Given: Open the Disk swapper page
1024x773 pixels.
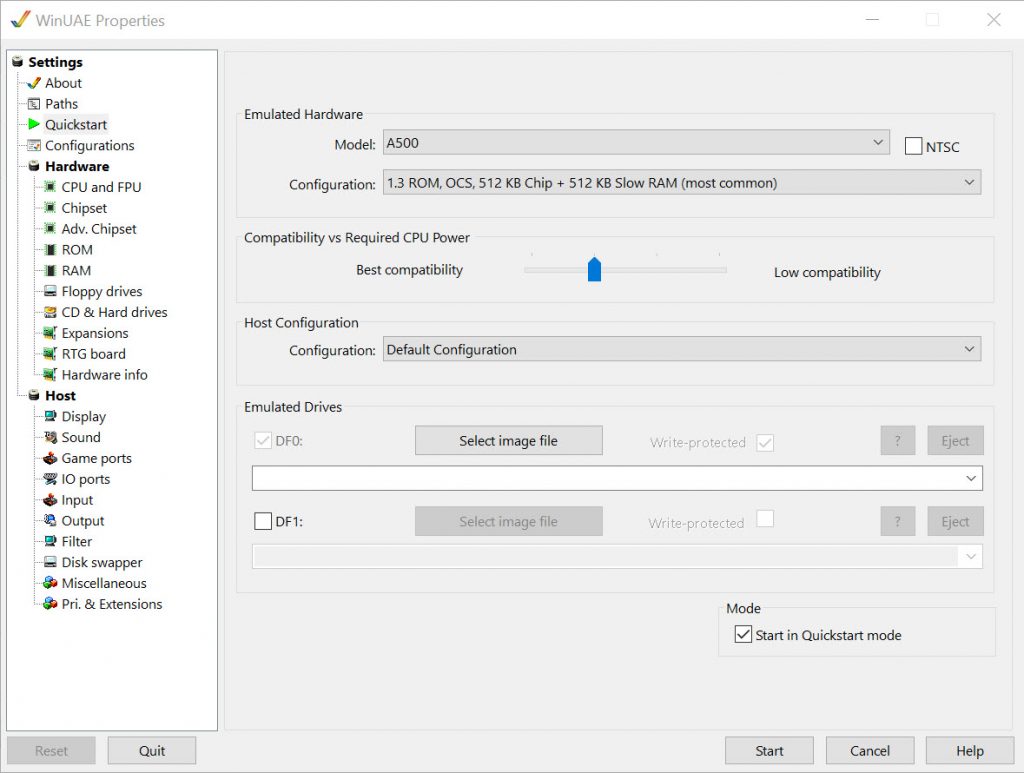Looking at the screenshot, I should (102, 562).
